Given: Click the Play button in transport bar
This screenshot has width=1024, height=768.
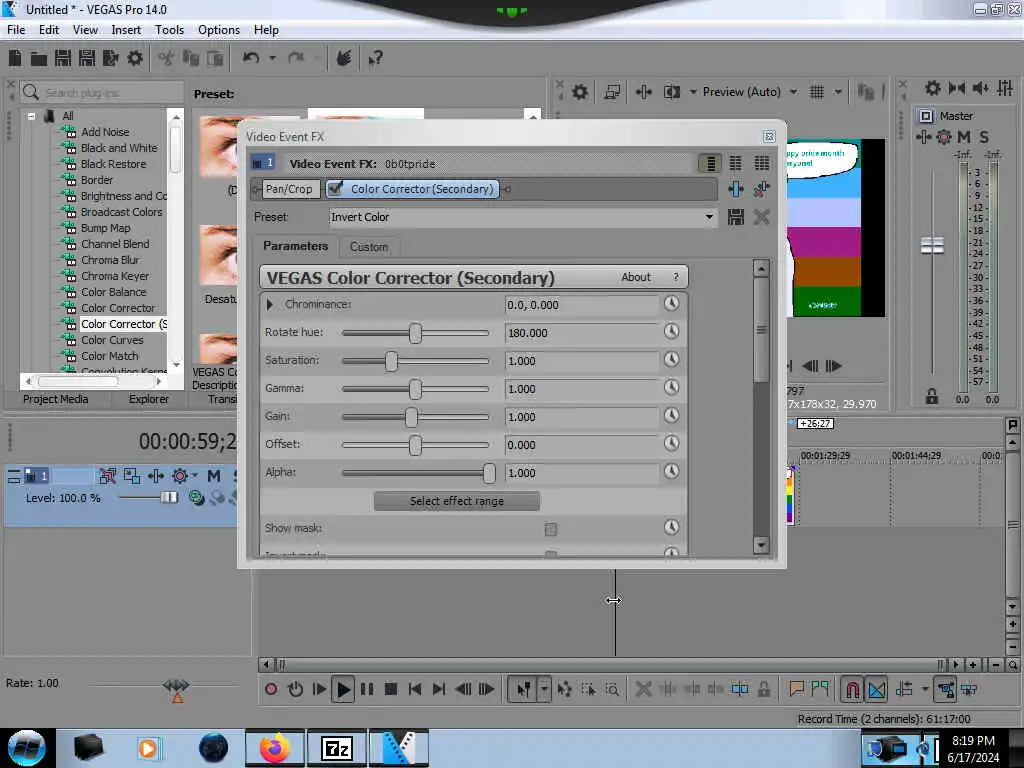Looking at the screenshot, I should [343, 689].
